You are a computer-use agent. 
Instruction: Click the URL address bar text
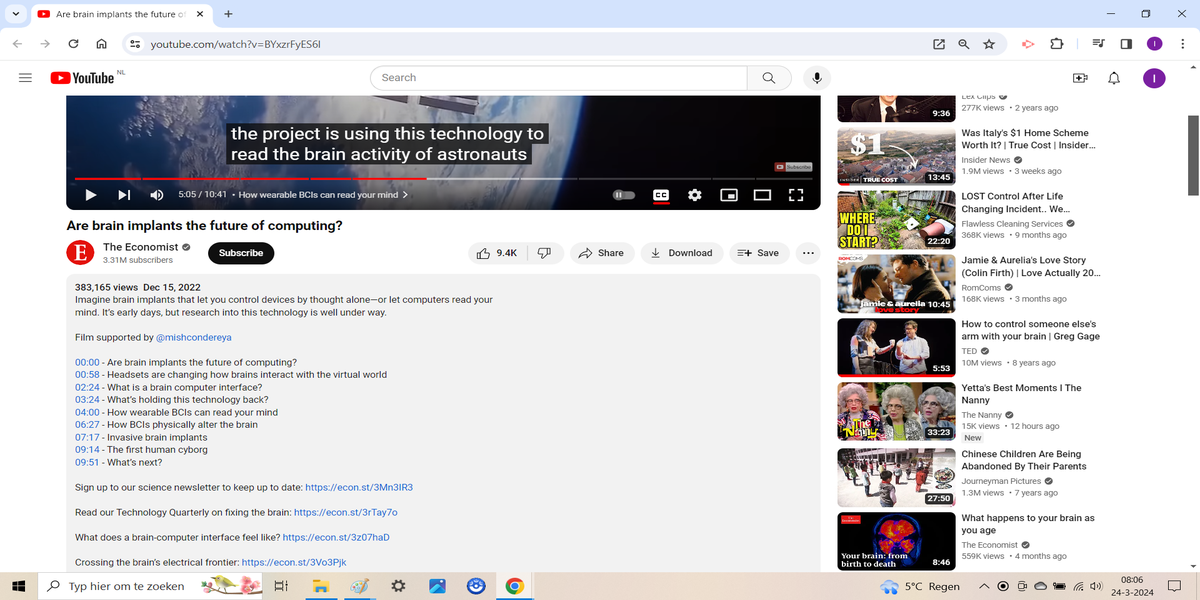coord(235,44)
